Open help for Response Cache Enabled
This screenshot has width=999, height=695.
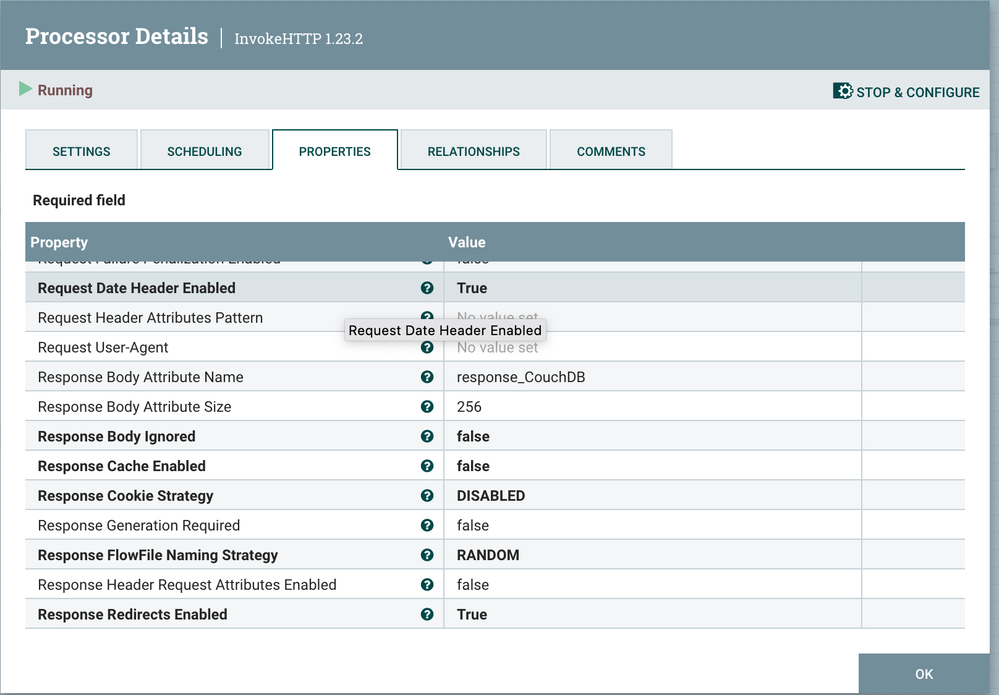pos(427,466)
